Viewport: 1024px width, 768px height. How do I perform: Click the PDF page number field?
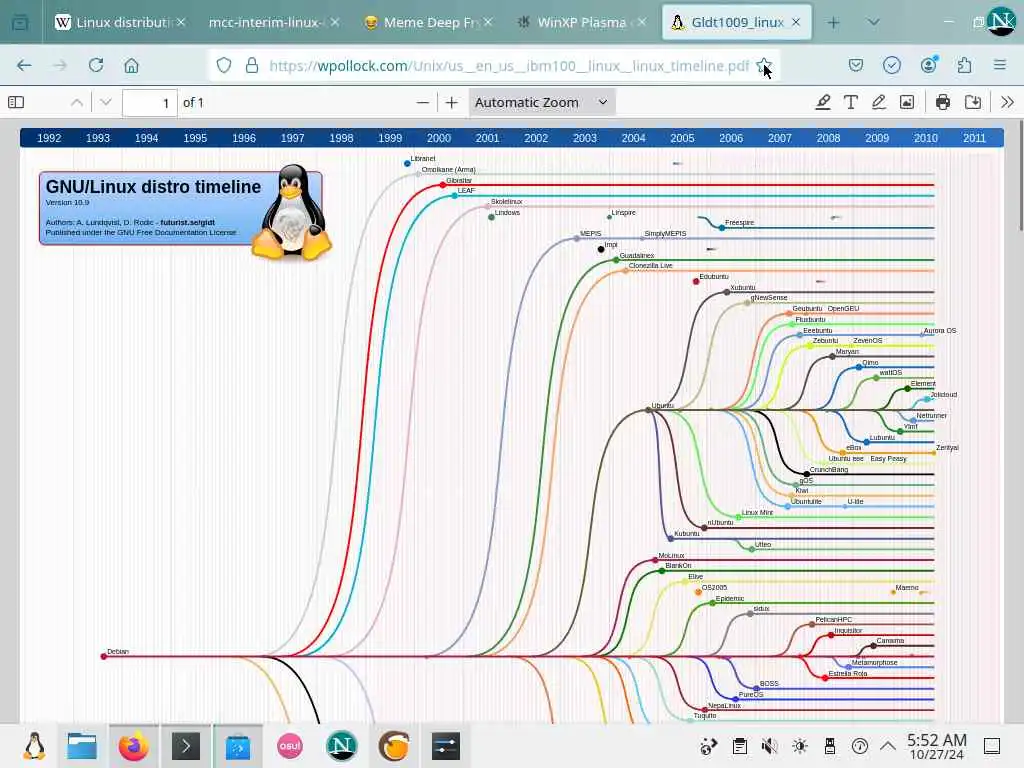(x=150, y=103)
